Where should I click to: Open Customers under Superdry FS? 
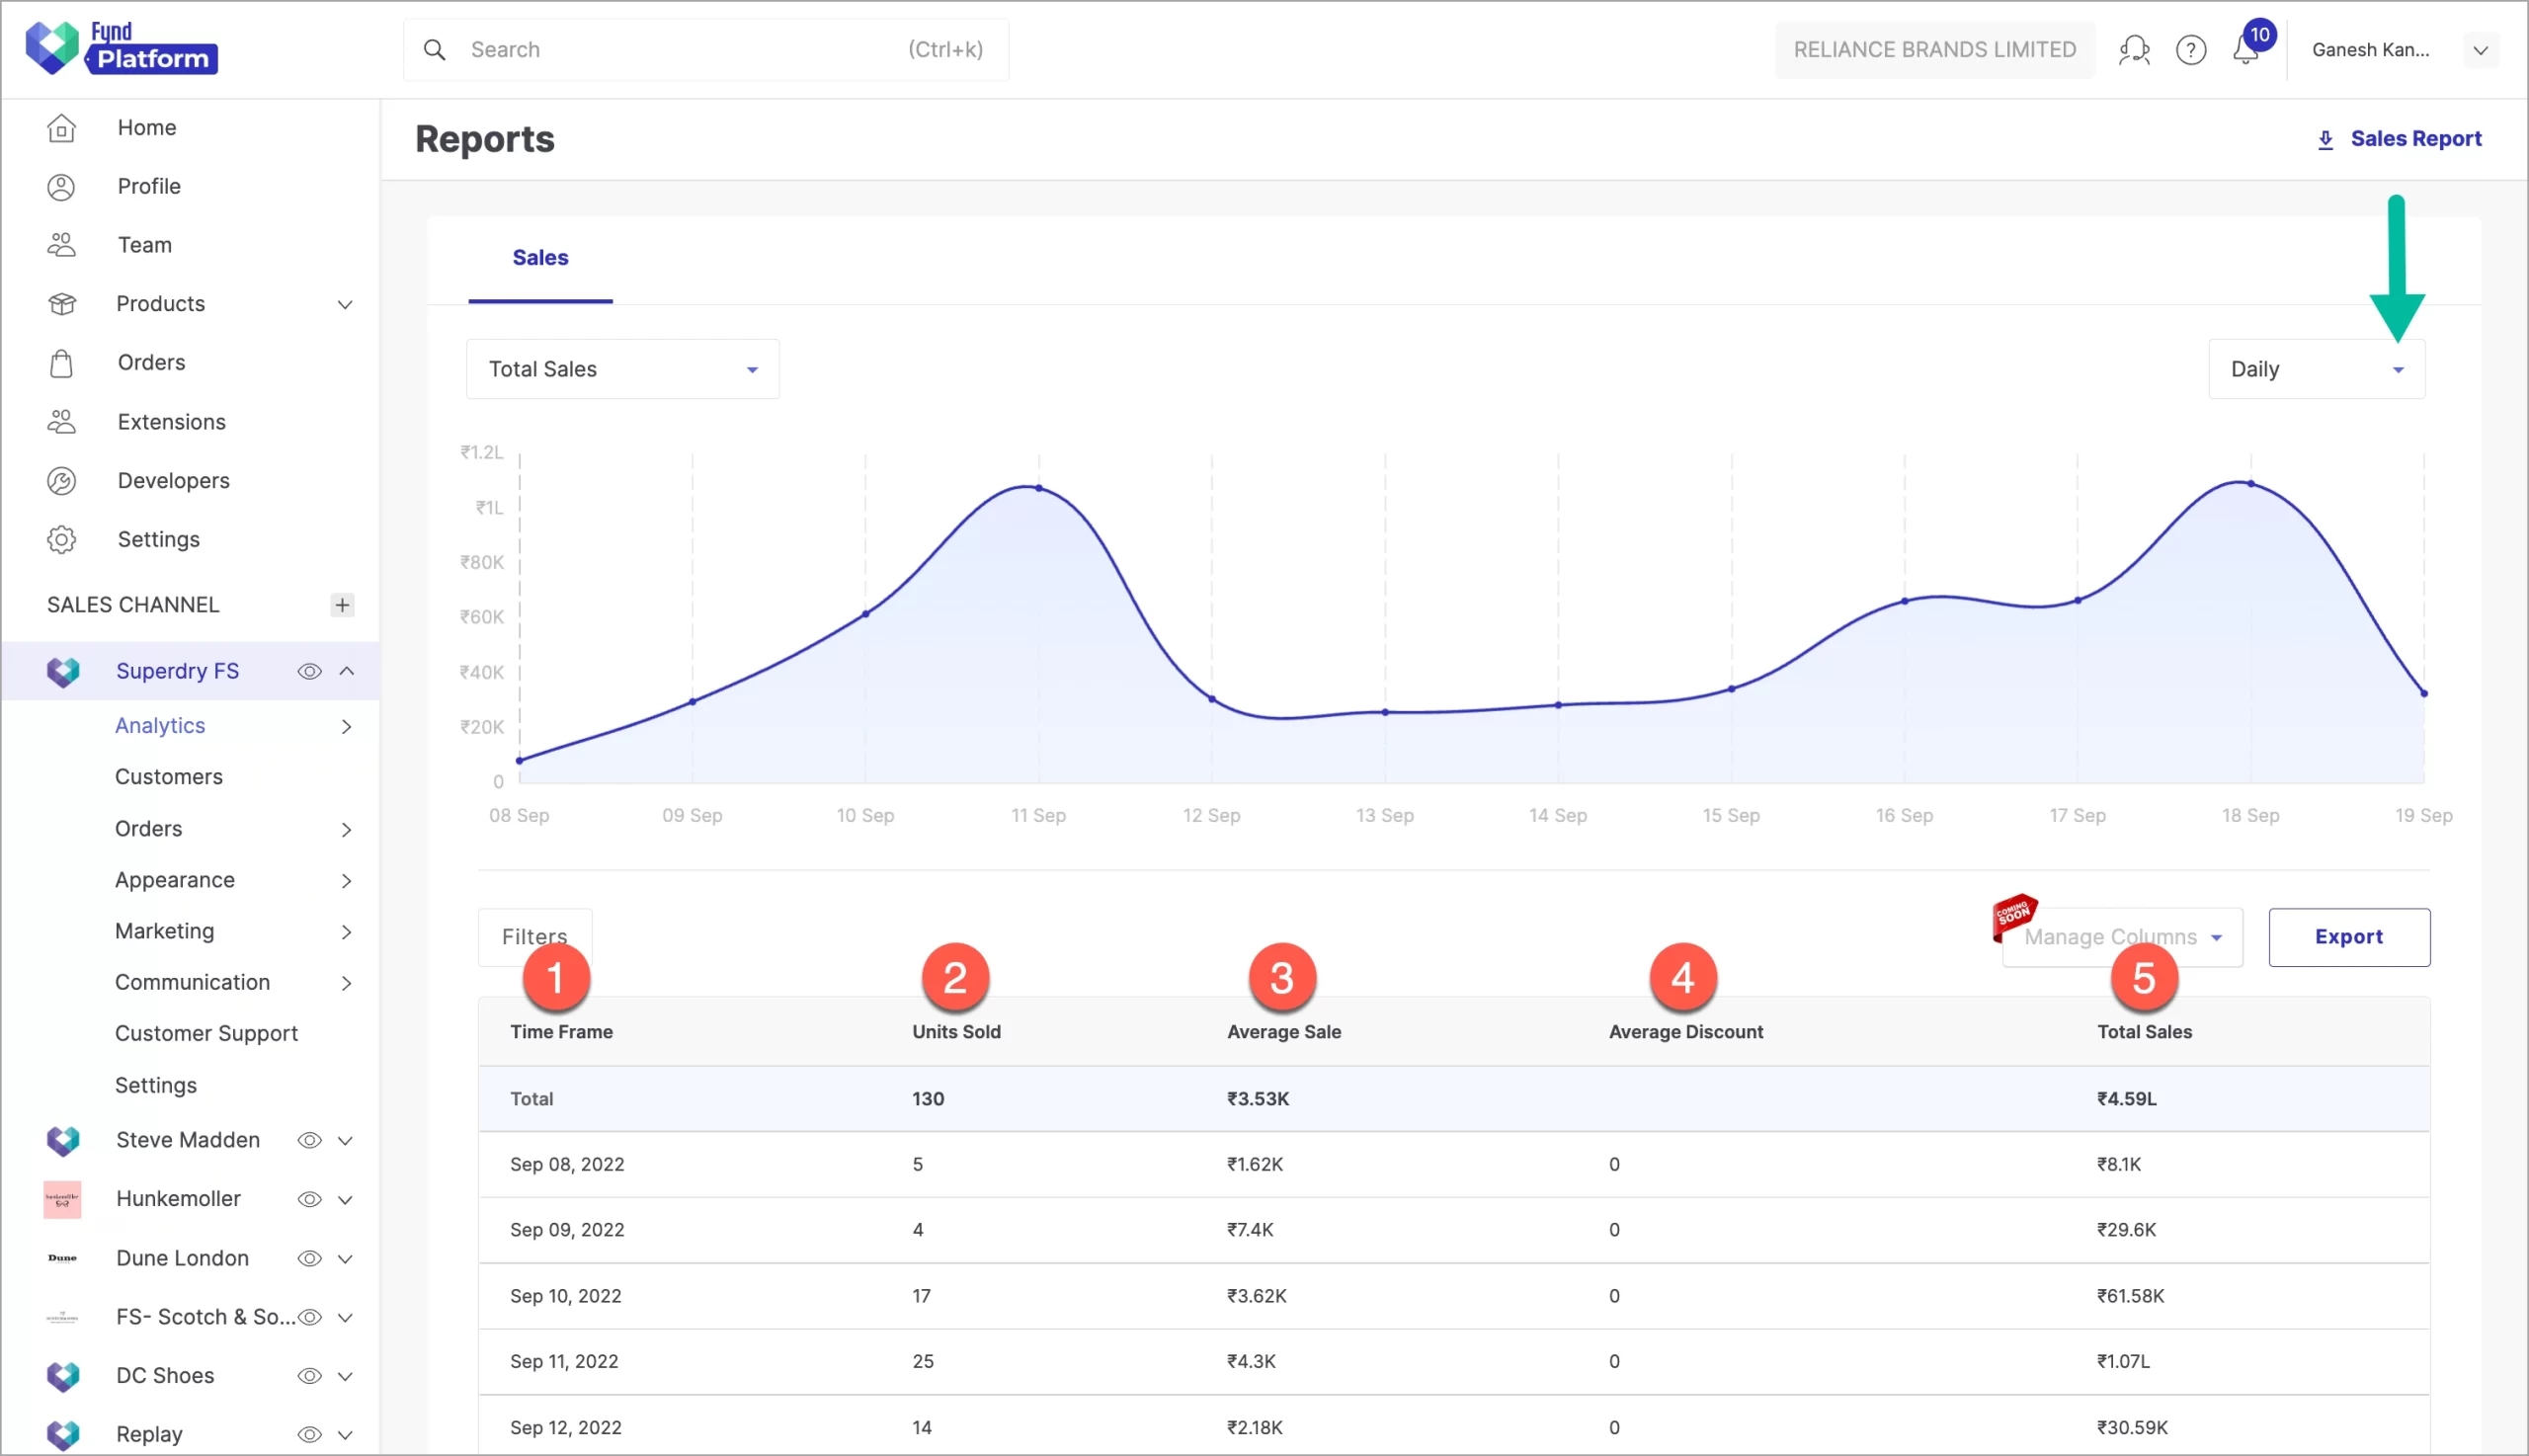pos(169,777)
